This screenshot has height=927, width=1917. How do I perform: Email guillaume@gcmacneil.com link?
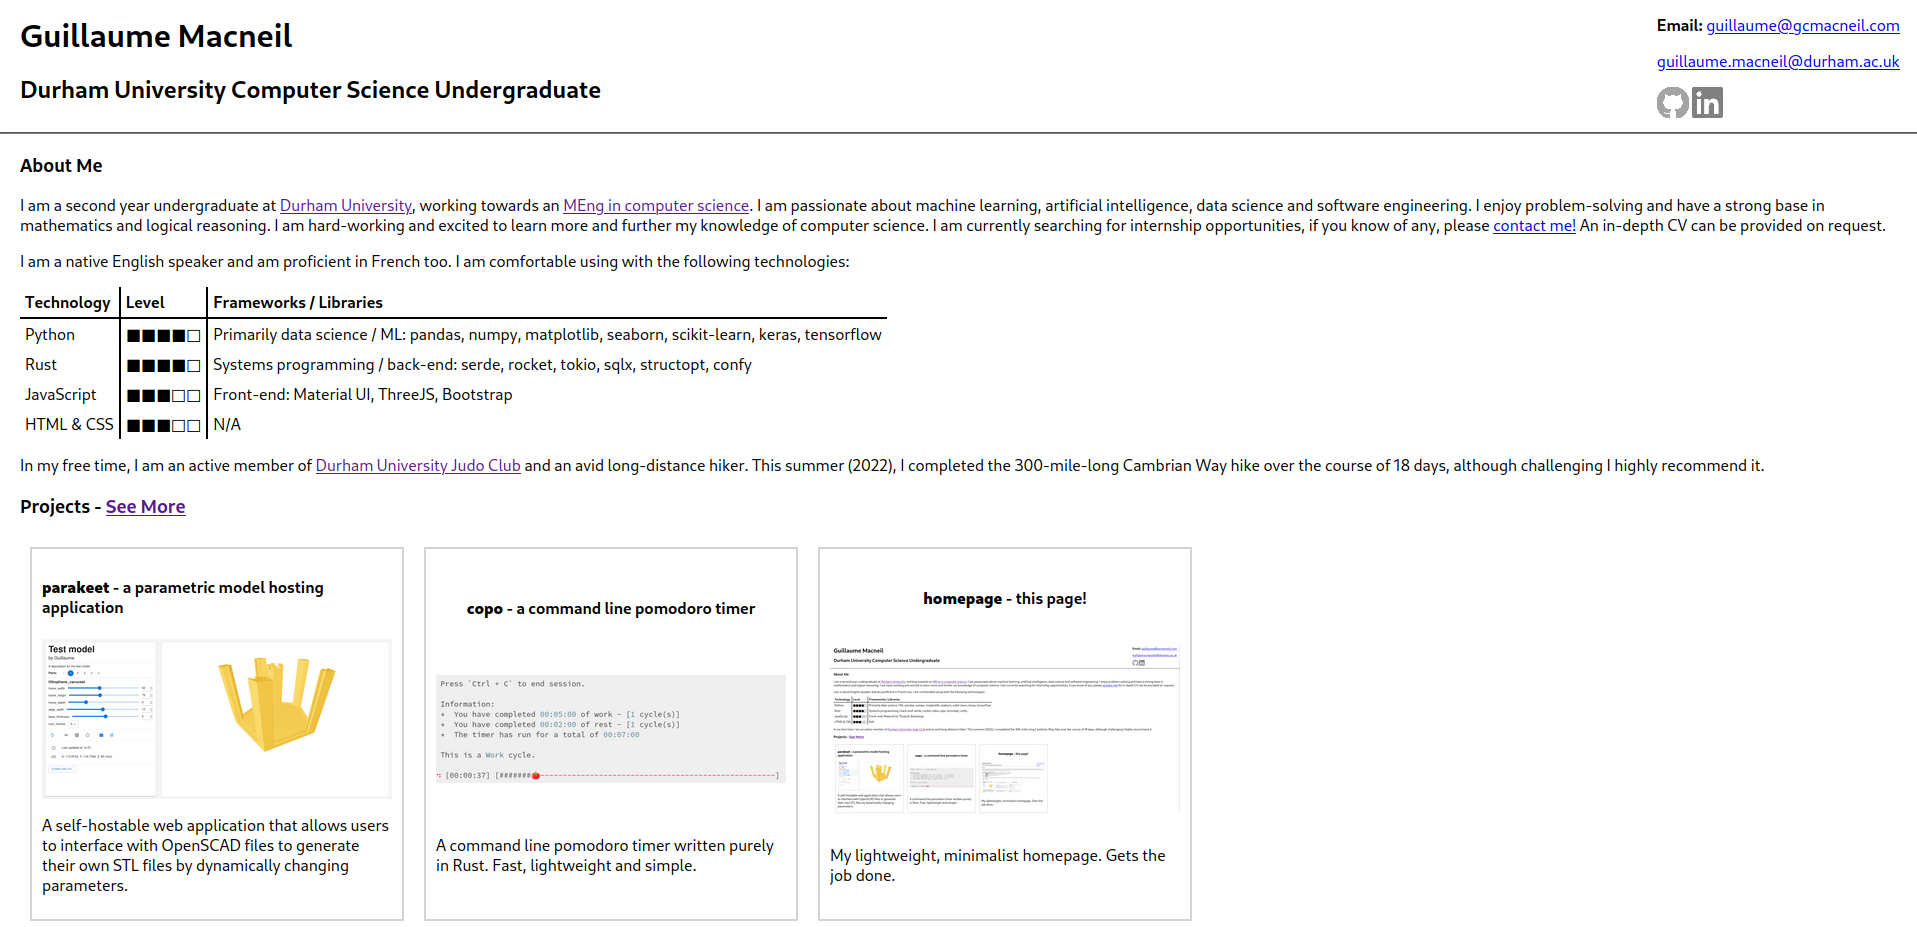tap(1802, 26)
